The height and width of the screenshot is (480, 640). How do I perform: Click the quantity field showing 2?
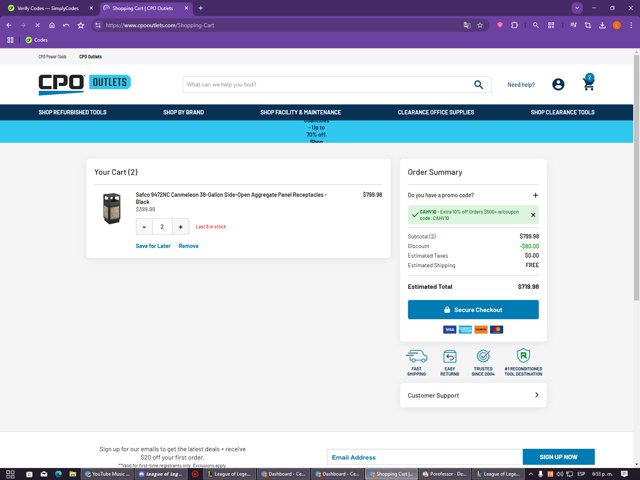162,227
